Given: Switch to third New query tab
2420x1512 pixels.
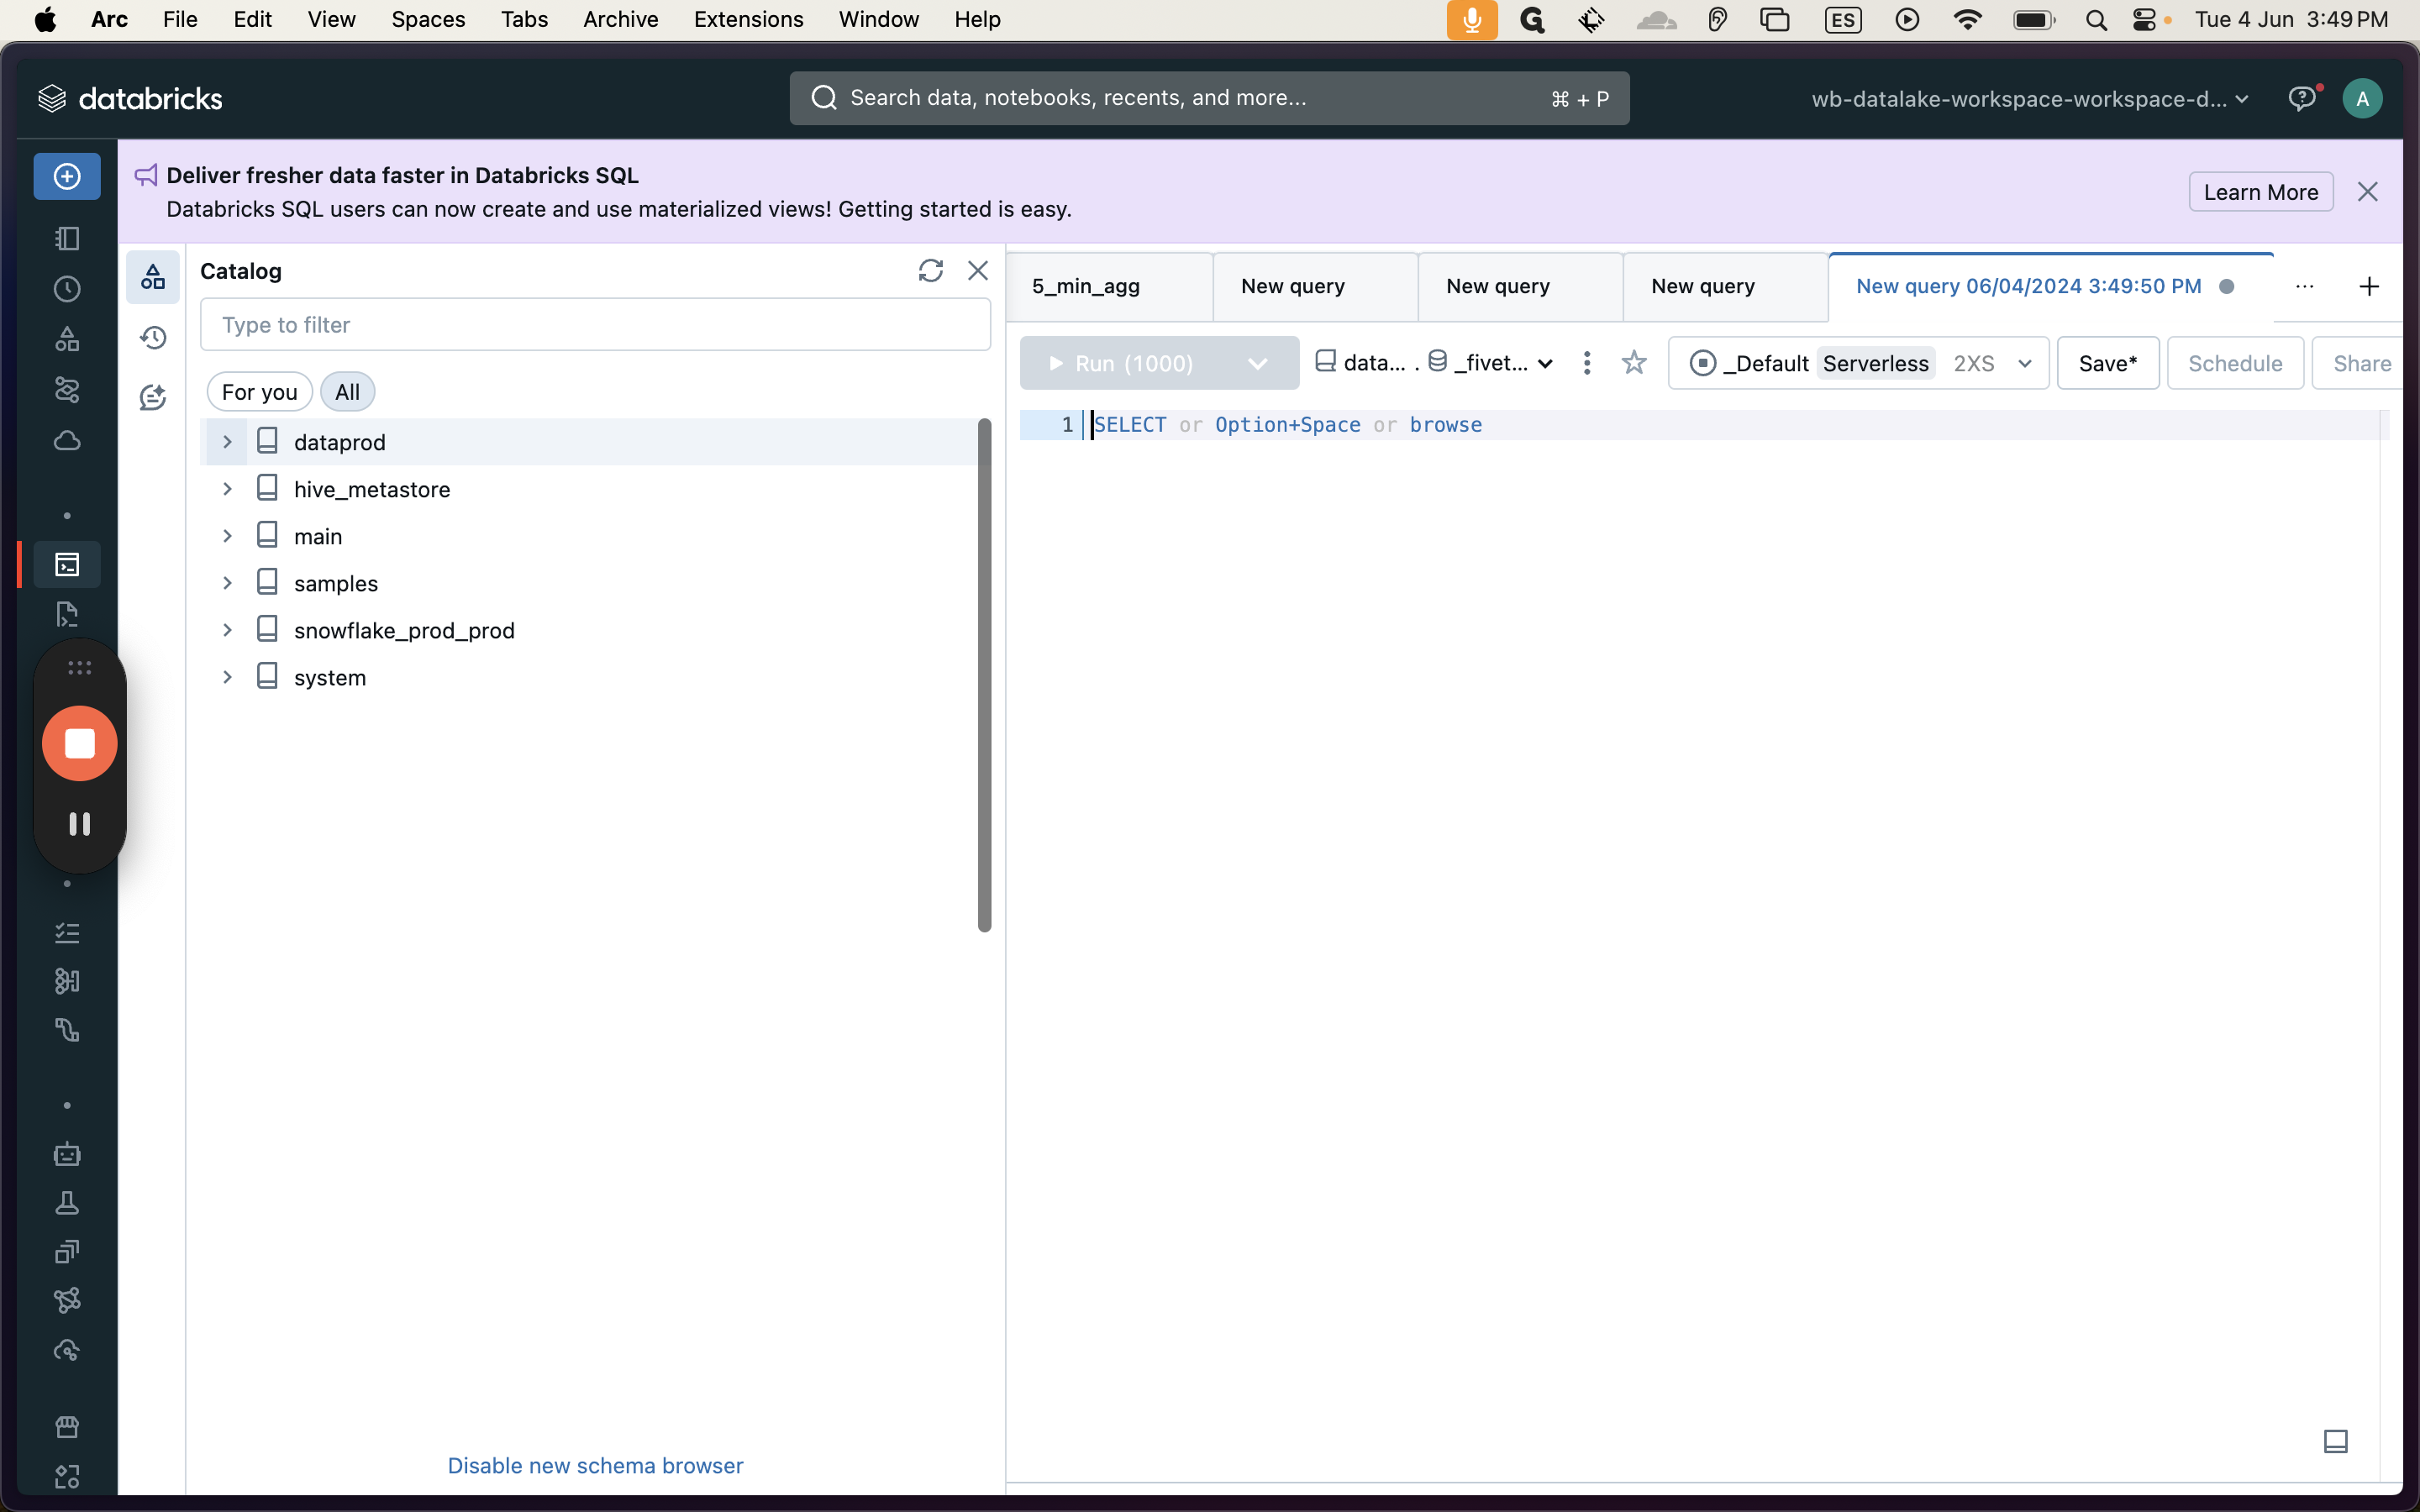Looking at the screenshot, I should 1725,287.
